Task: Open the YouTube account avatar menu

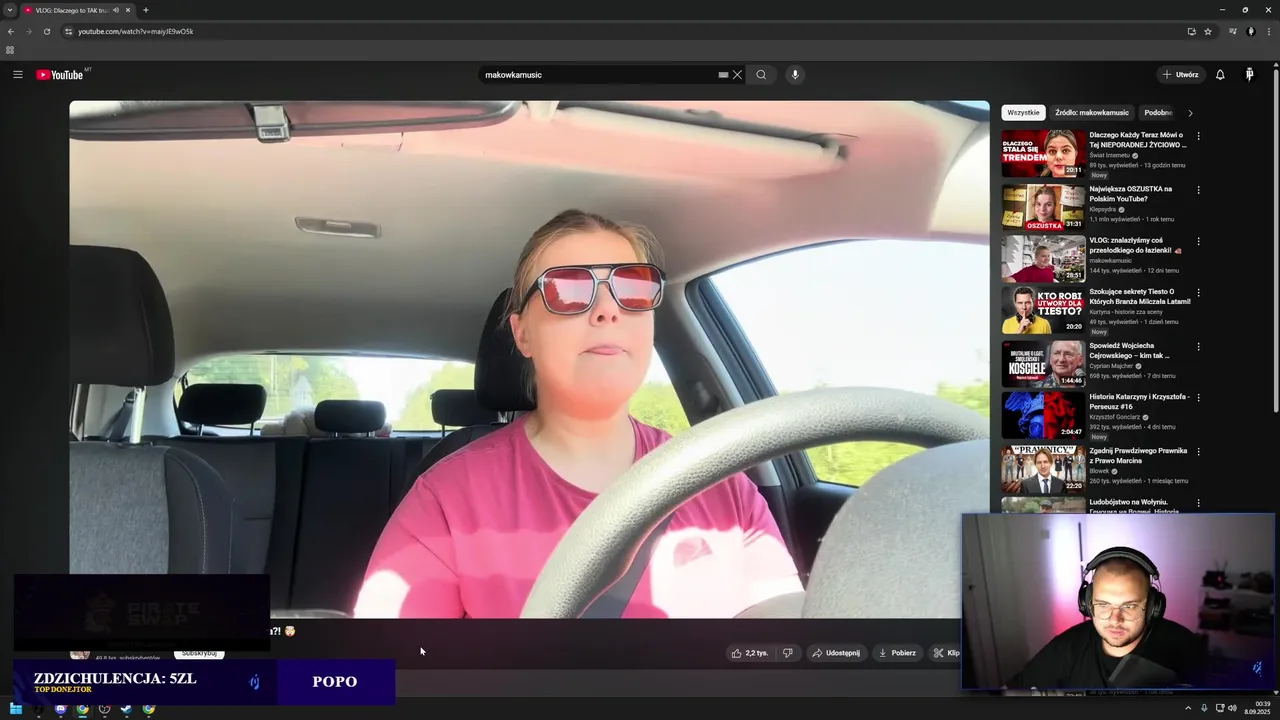Action: point(1249,75)
